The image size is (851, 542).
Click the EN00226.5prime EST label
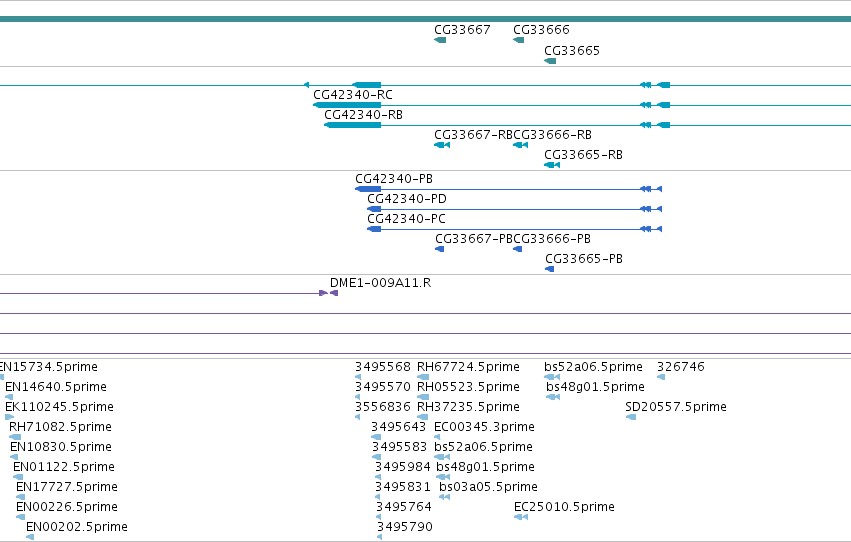pos(67,508)
